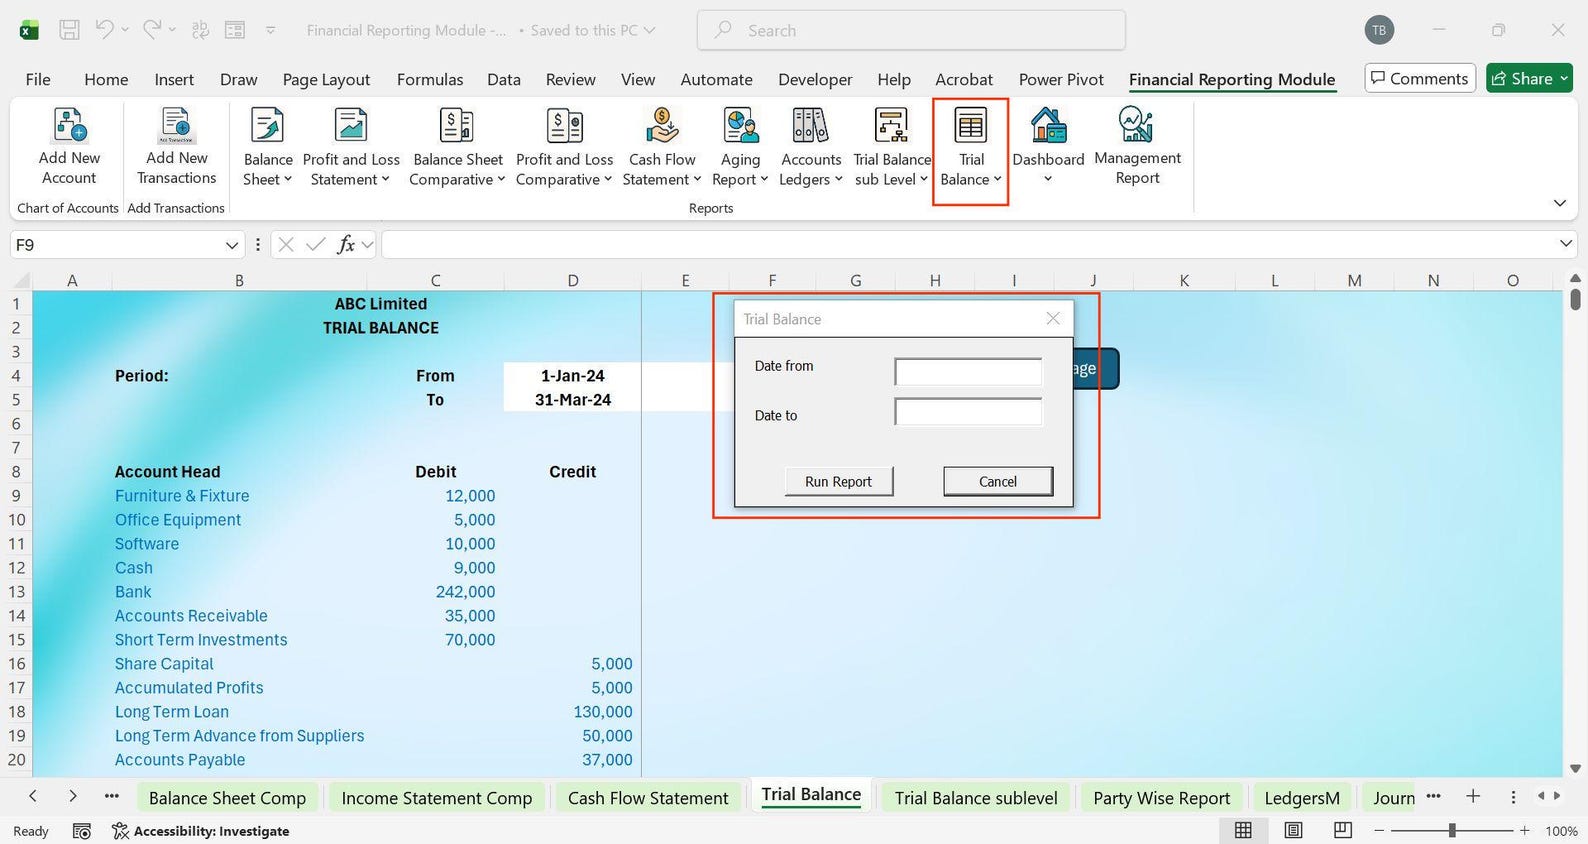
Task: Open Profit and Loss Comparative report
Action: (x=564, y=148)
